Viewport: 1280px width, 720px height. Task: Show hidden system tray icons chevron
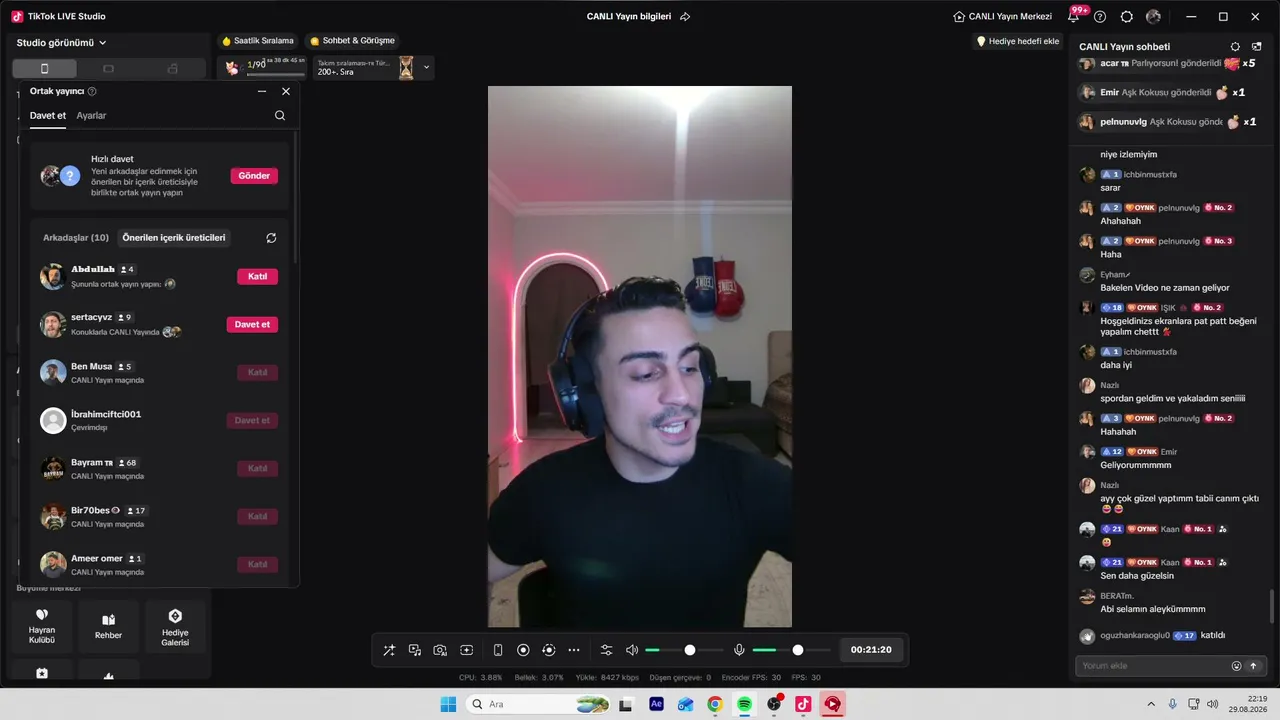(x=1151, y=704)
